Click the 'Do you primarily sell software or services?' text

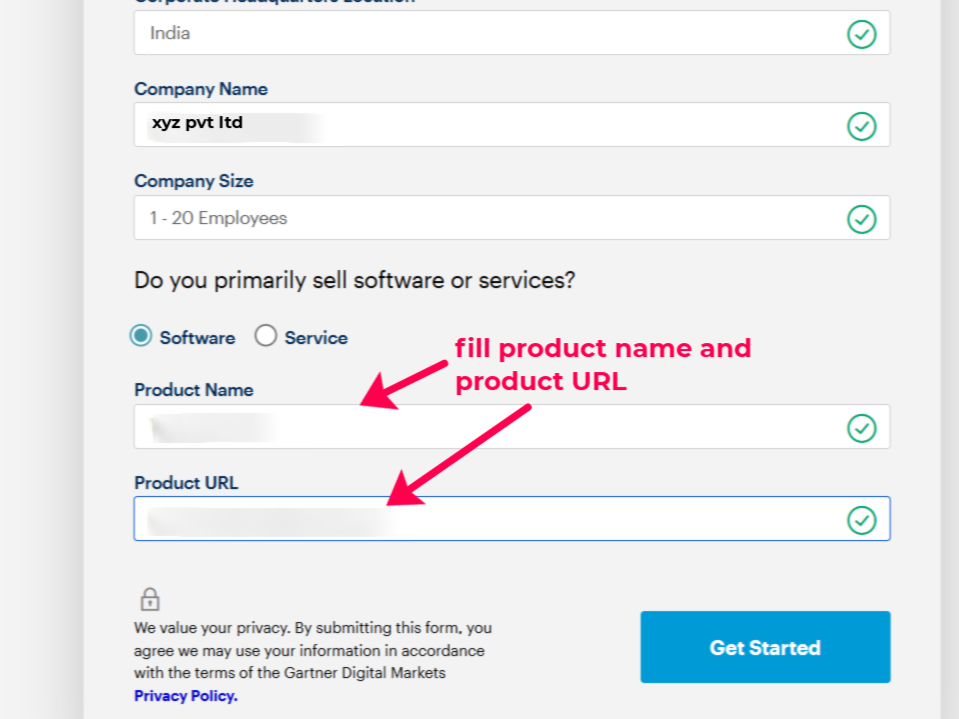click(355, 280)
